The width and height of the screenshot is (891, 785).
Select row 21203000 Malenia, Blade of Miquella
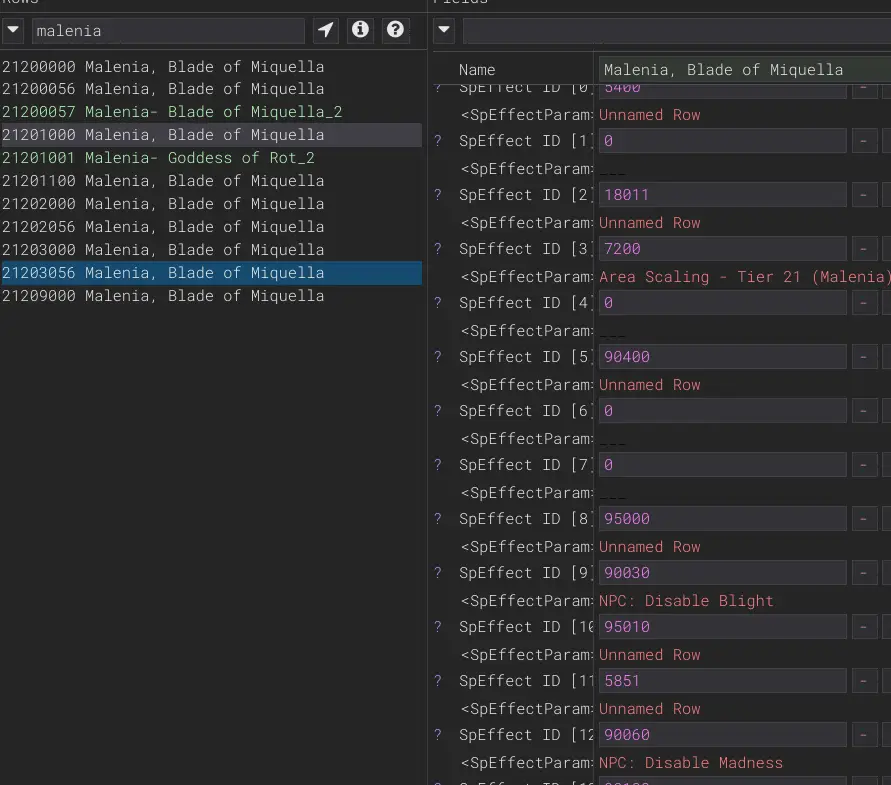pos(211,250)
